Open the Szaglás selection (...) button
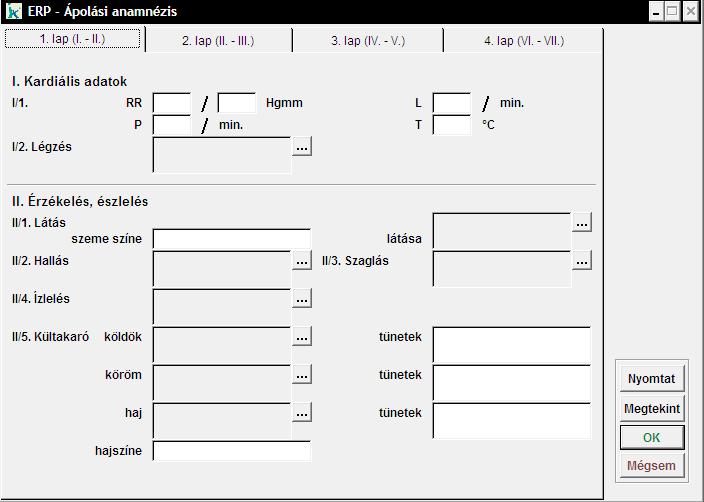The width and height of the screenshot is (704, 502). (x=582, y=261)
